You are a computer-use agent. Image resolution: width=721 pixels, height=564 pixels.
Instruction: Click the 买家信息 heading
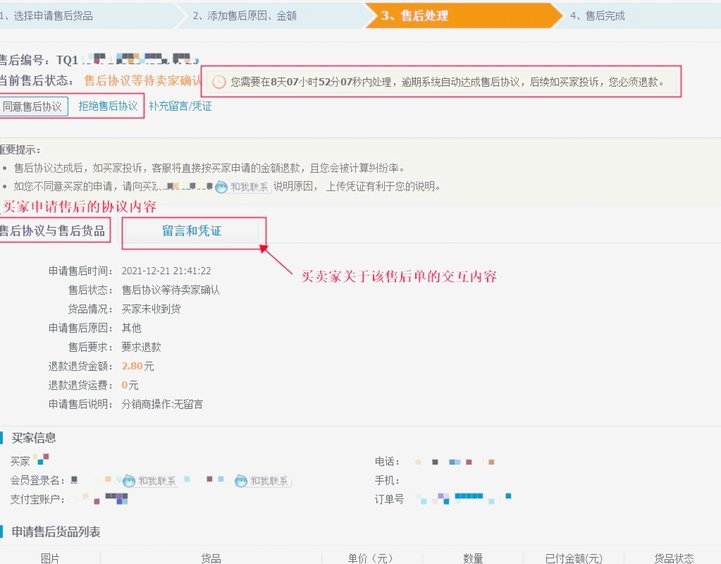(x=34, y=438)
